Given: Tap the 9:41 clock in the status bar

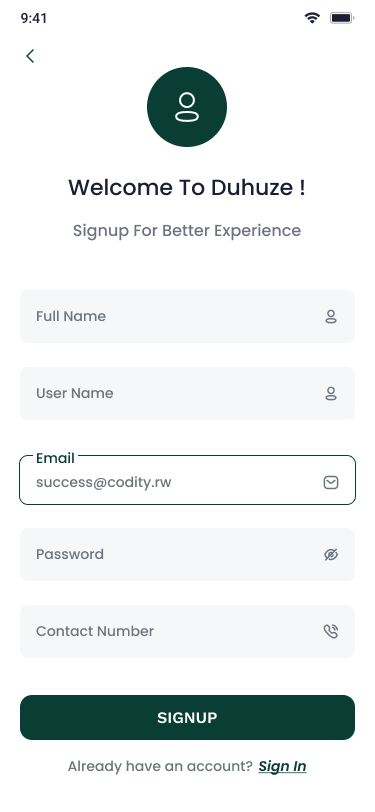Looking at the screenshot, I should pyautogui.click(x=34, y=18).
